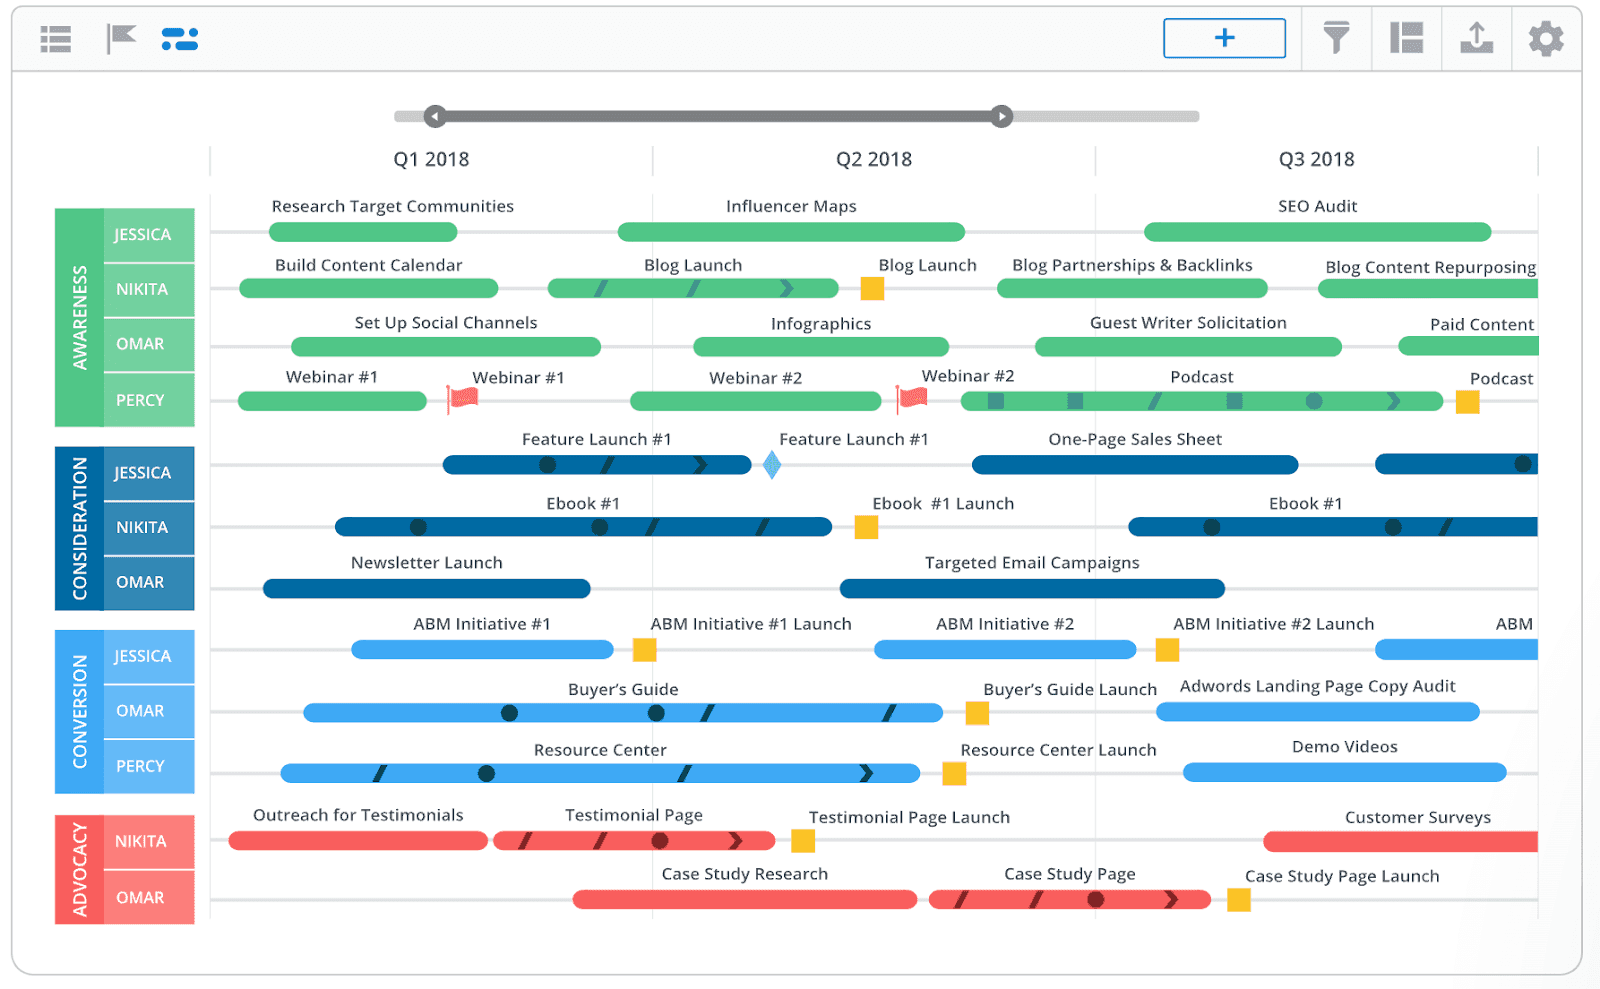The image size is (1600, 989).
Task: Open the settings gear
Action: tap(1545, 38)
